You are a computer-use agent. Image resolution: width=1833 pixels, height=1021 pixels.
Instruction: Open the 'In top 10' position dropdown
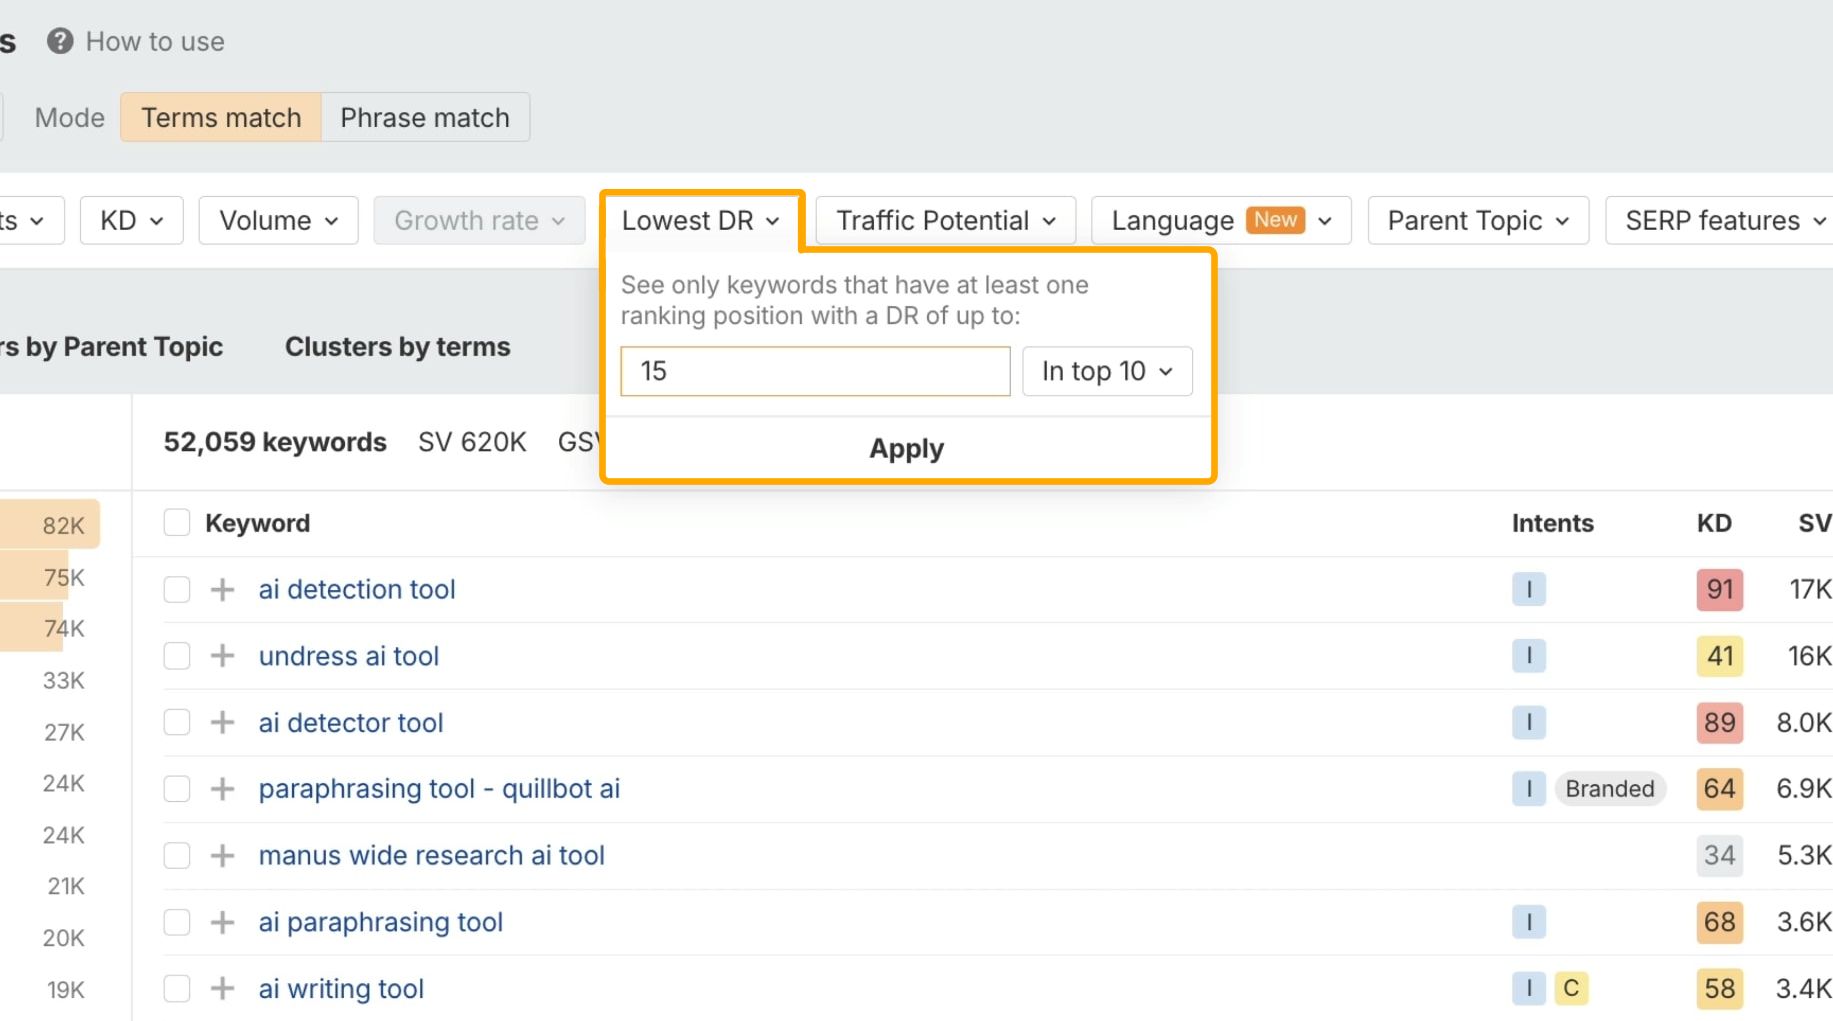click(x=1107, y=370)
